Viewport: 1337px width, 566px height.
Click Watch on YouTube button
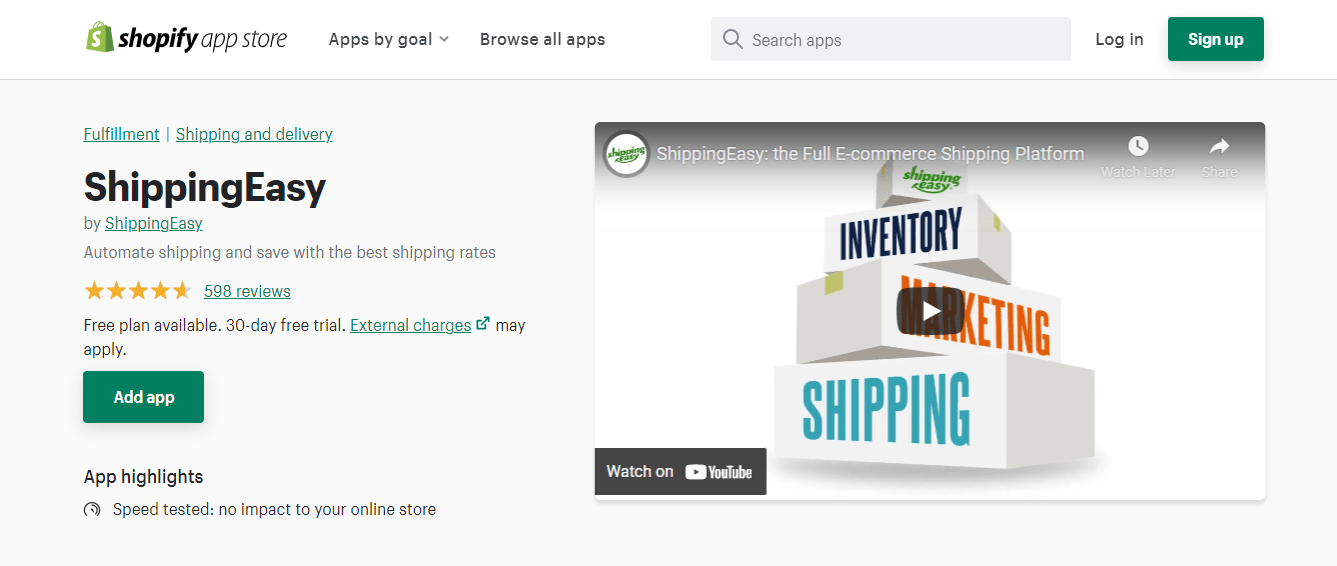pos(680,471)
